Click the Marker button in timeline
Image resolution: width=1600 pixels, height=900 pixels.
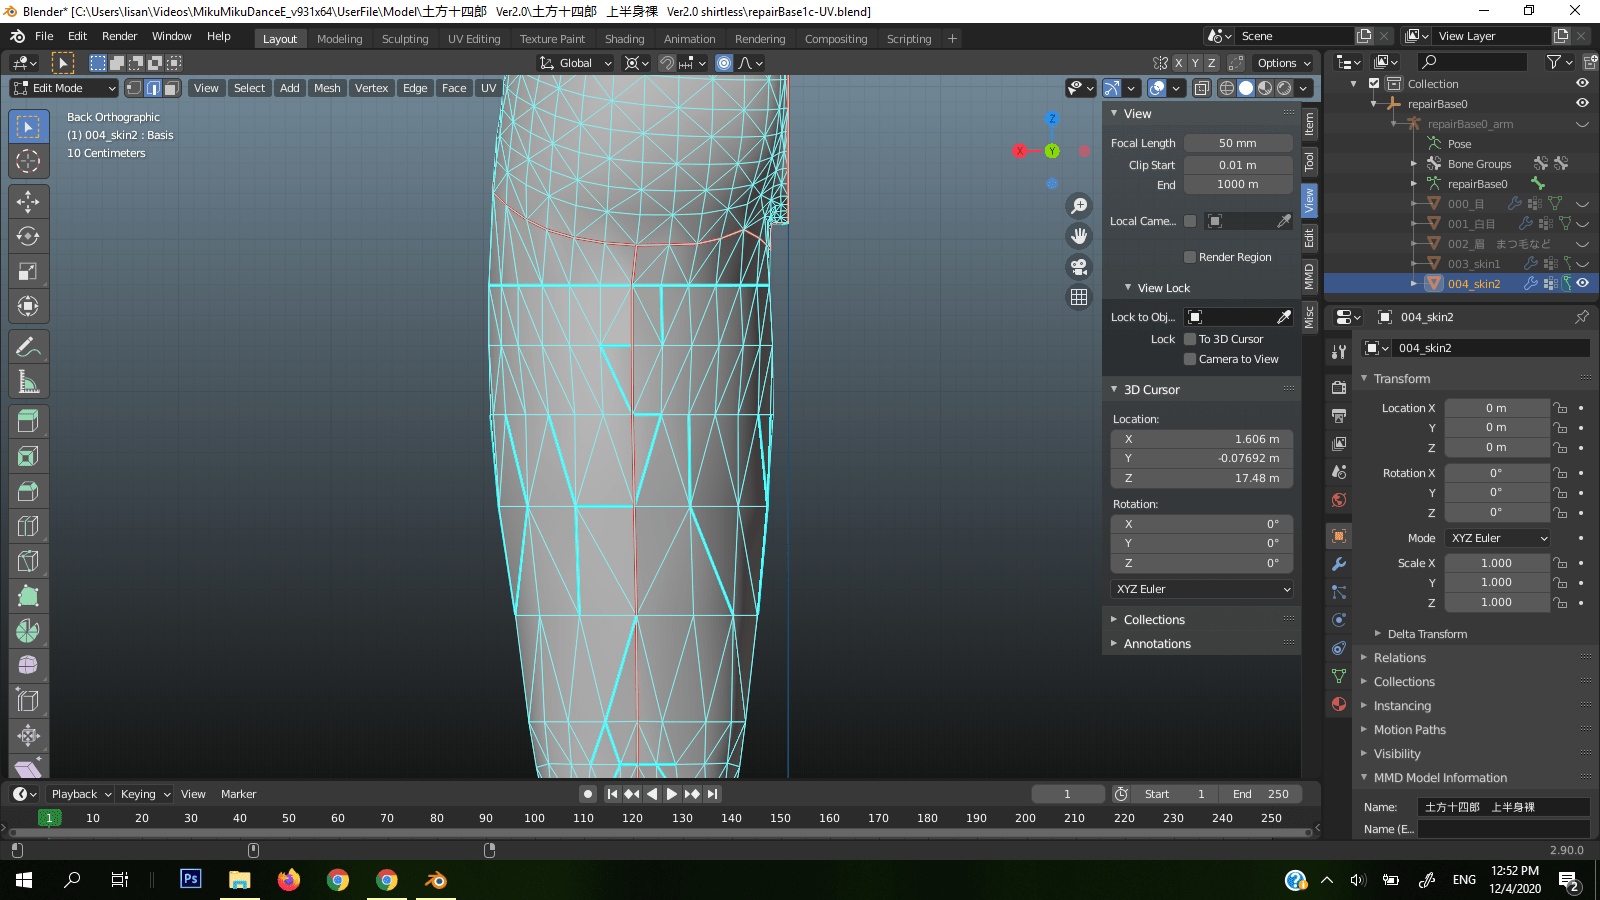[239, 794]
